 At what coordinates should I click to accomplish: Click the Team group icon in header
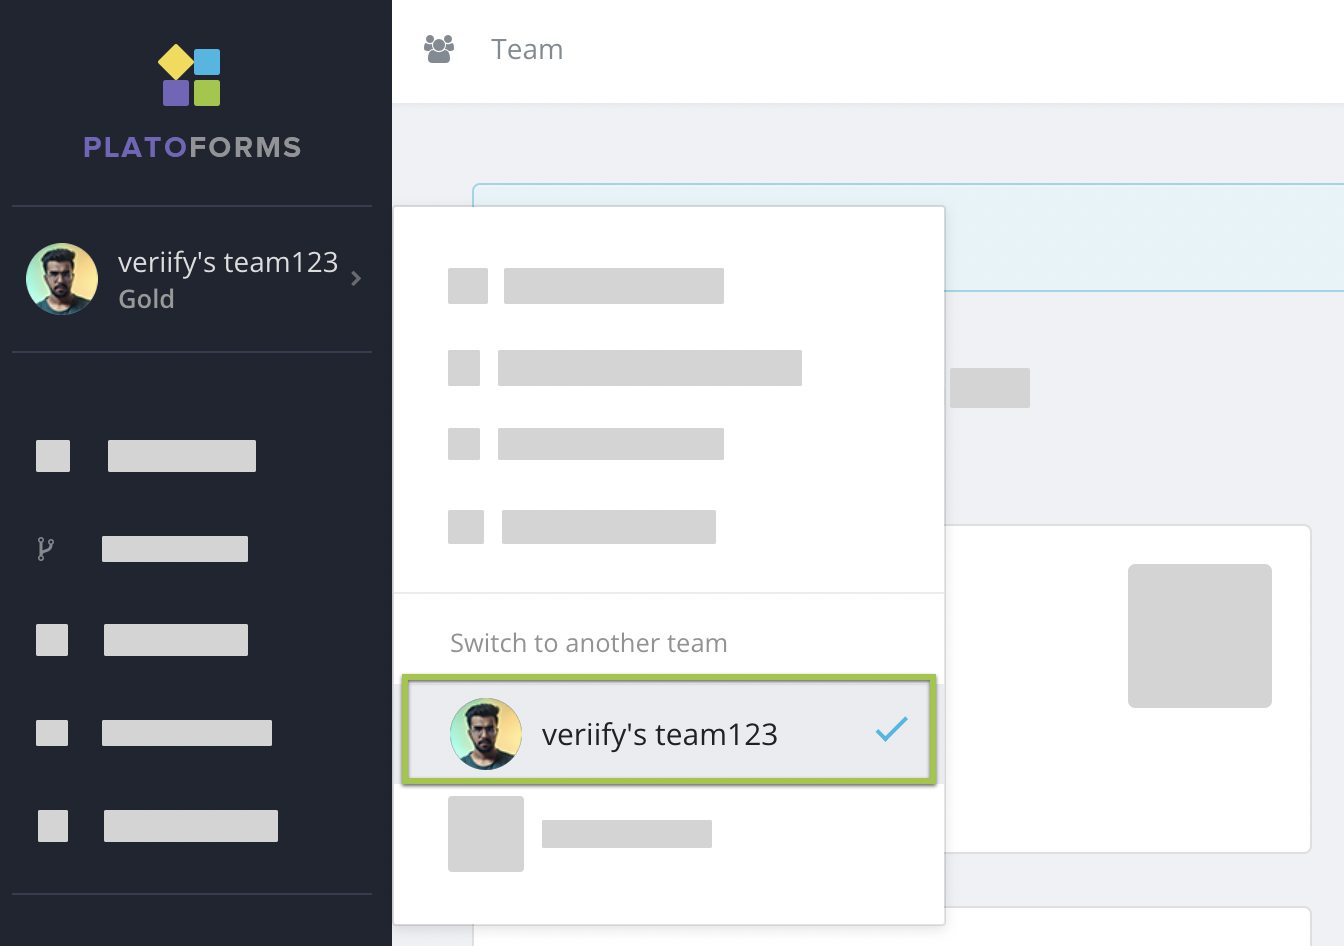point(439,49)
